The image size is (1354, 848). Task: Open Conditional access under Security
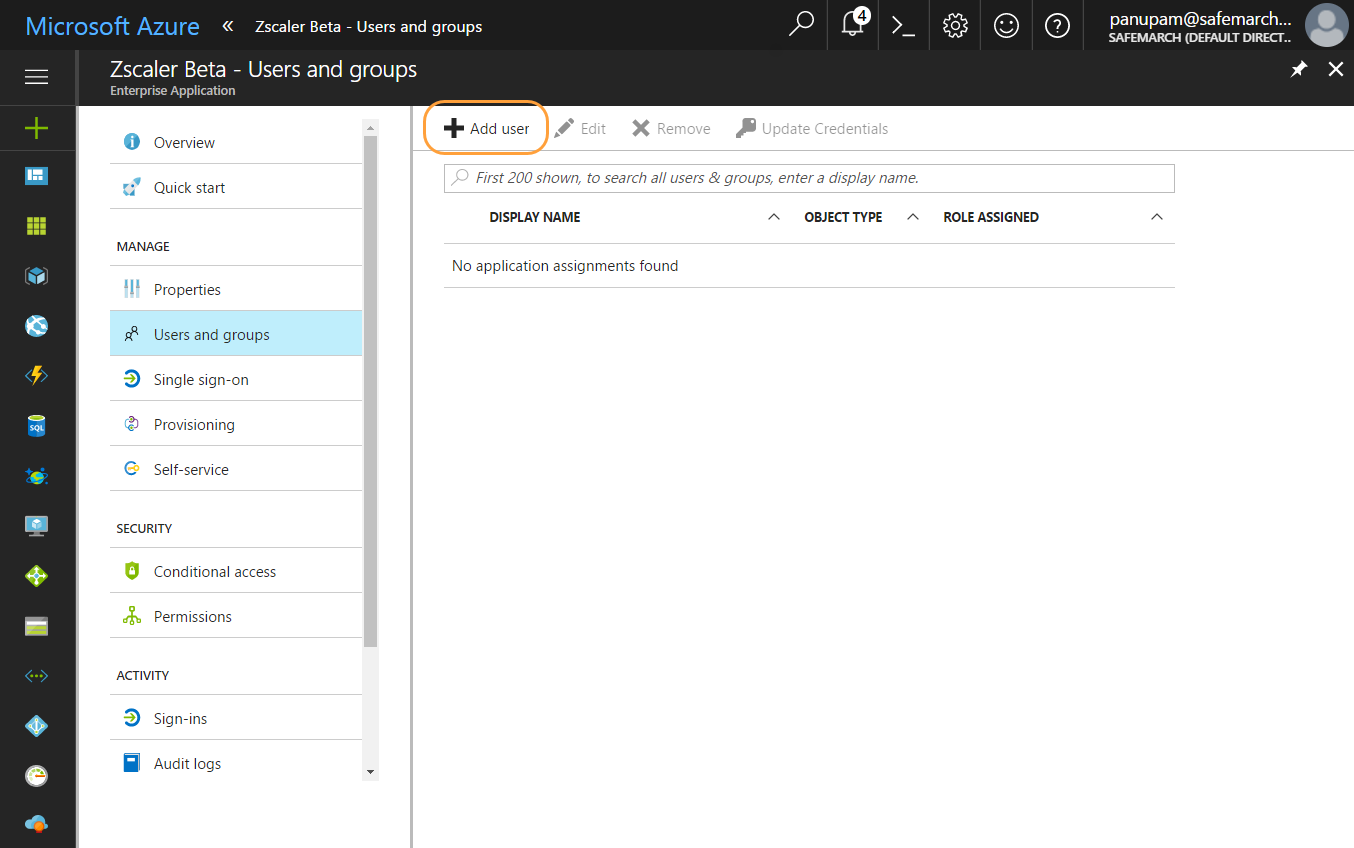[x=215, y=570]
